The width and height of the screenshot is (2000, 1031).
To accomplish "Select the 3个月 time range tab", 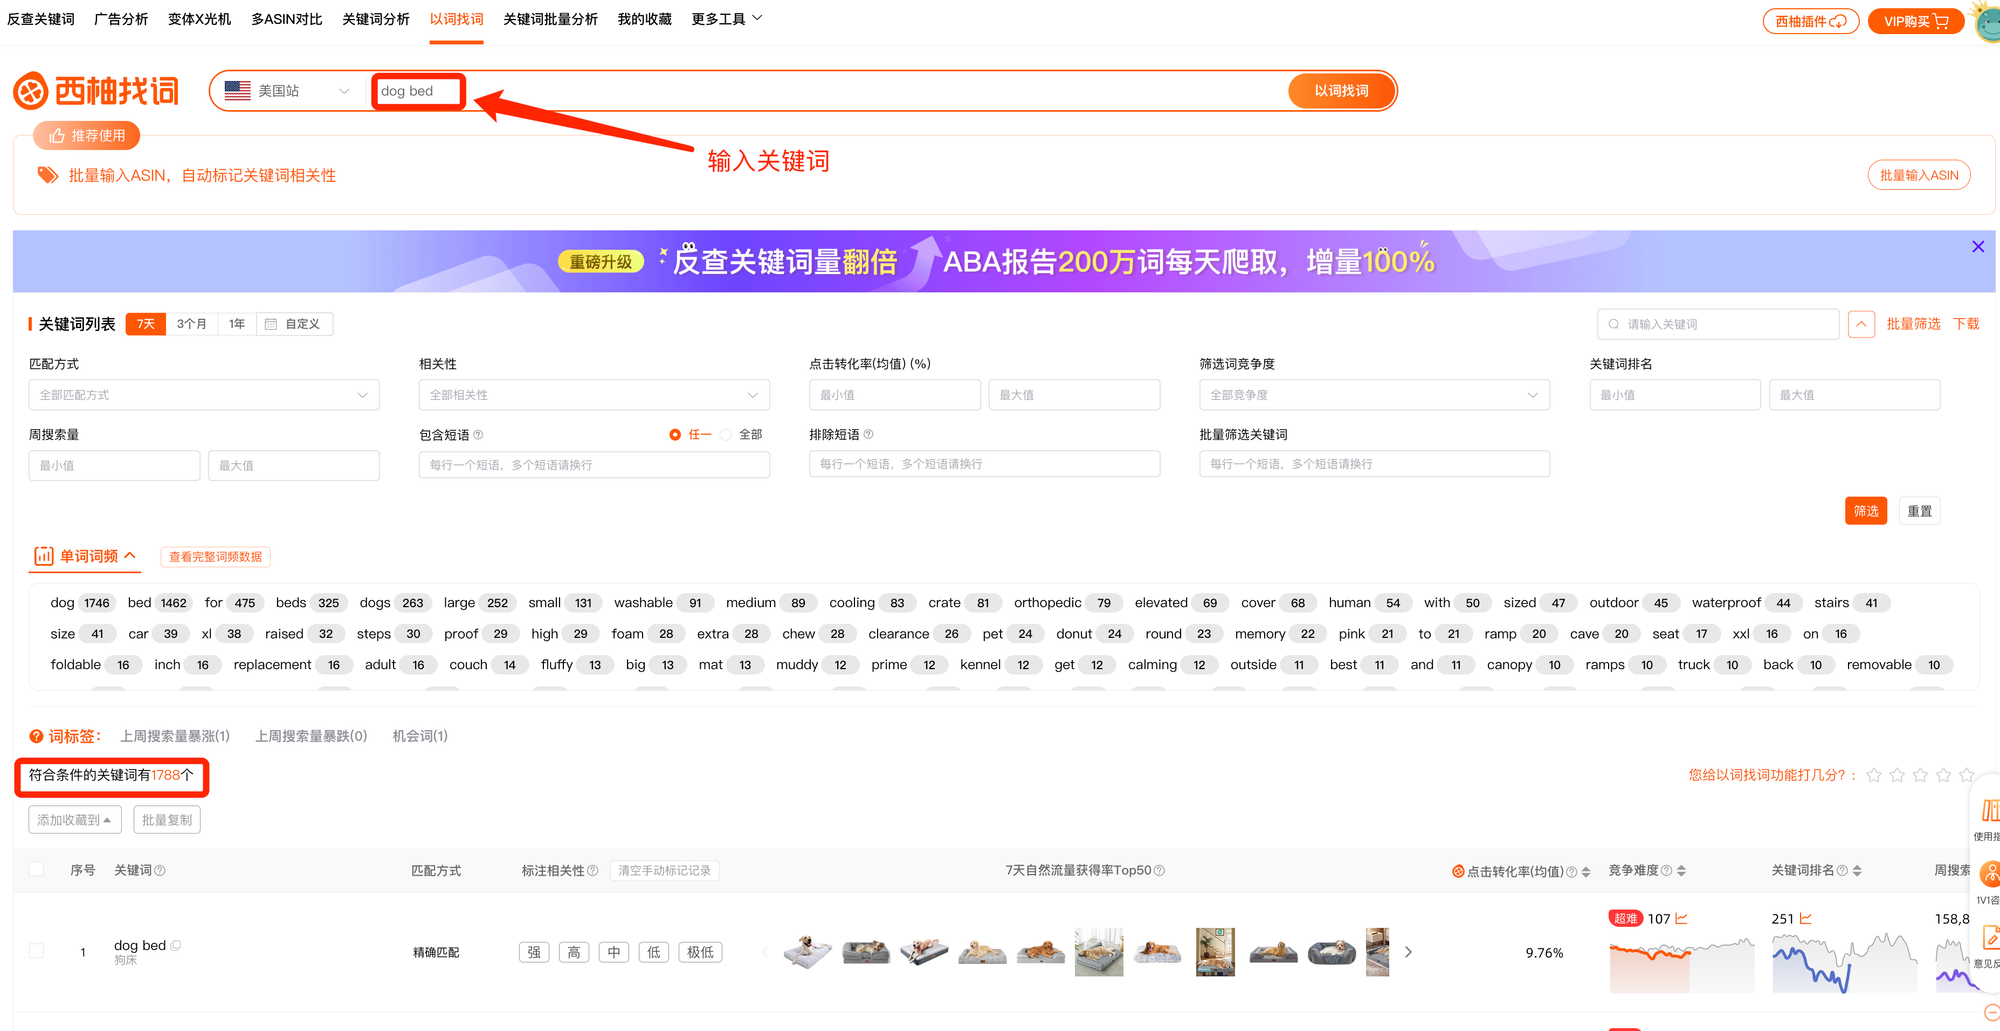I will [x=192, y=324].
